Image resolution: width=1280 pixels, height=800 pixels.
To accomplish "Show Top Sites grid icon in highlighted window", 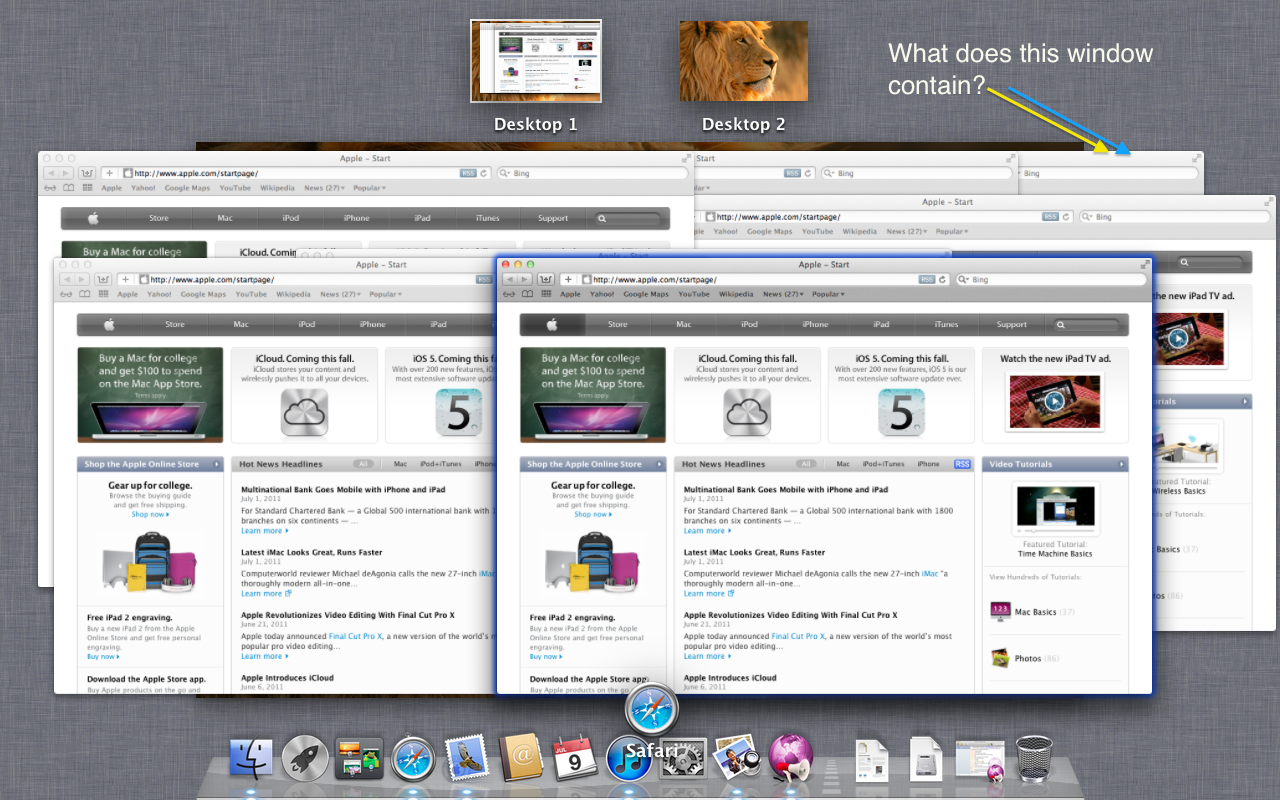I will [x=546, y=294].
